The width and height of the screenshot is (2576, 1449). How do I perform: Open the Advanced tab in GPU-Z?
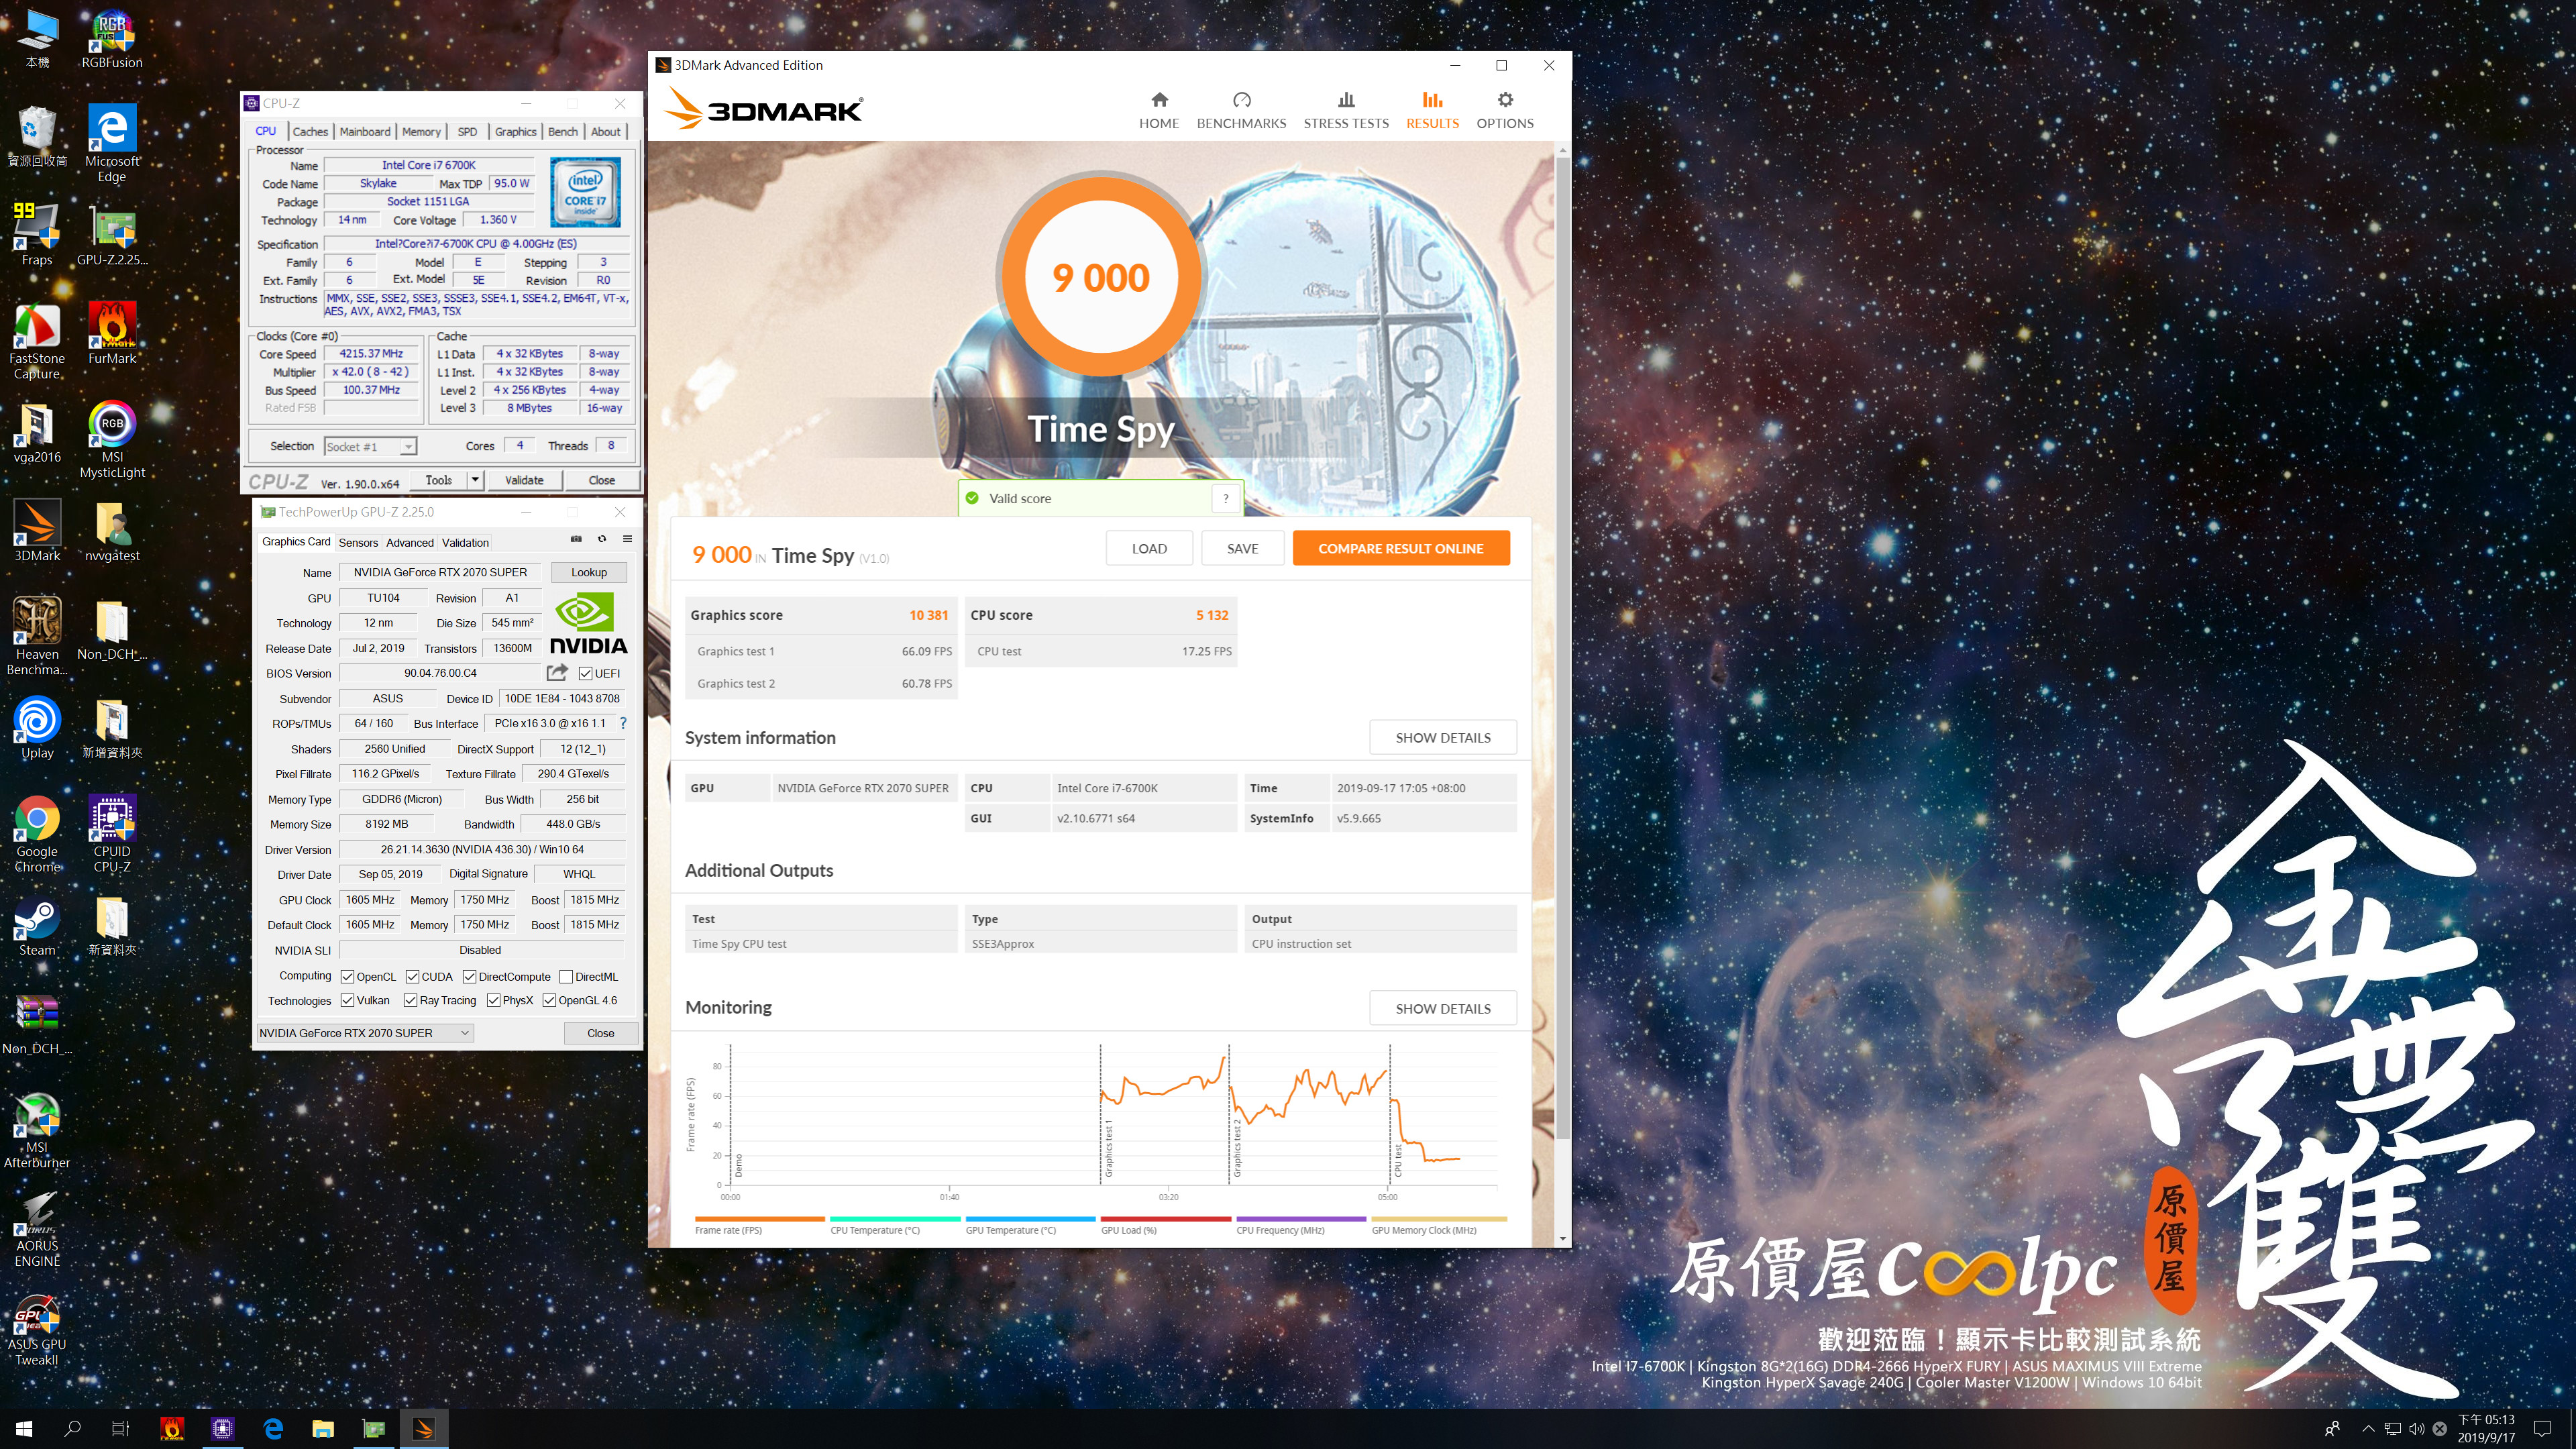pyautogui.click(x=410, y=542)
